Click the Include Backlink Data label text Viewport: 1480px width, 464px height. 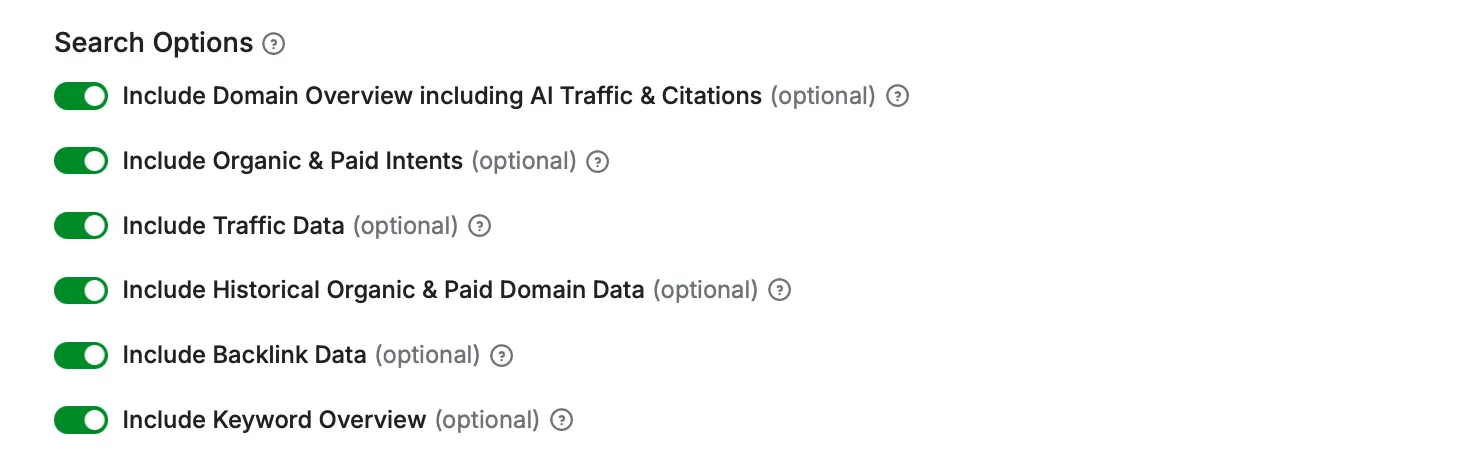point(244,355)
